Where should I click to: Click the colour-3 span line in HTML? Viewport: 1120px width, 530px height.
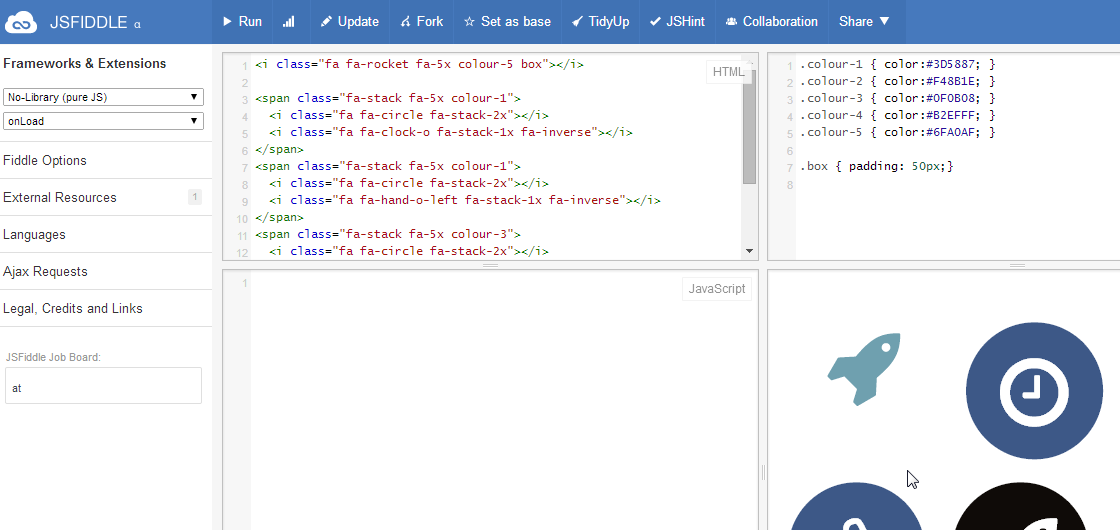pyautogui.click(x=388, y=234)
